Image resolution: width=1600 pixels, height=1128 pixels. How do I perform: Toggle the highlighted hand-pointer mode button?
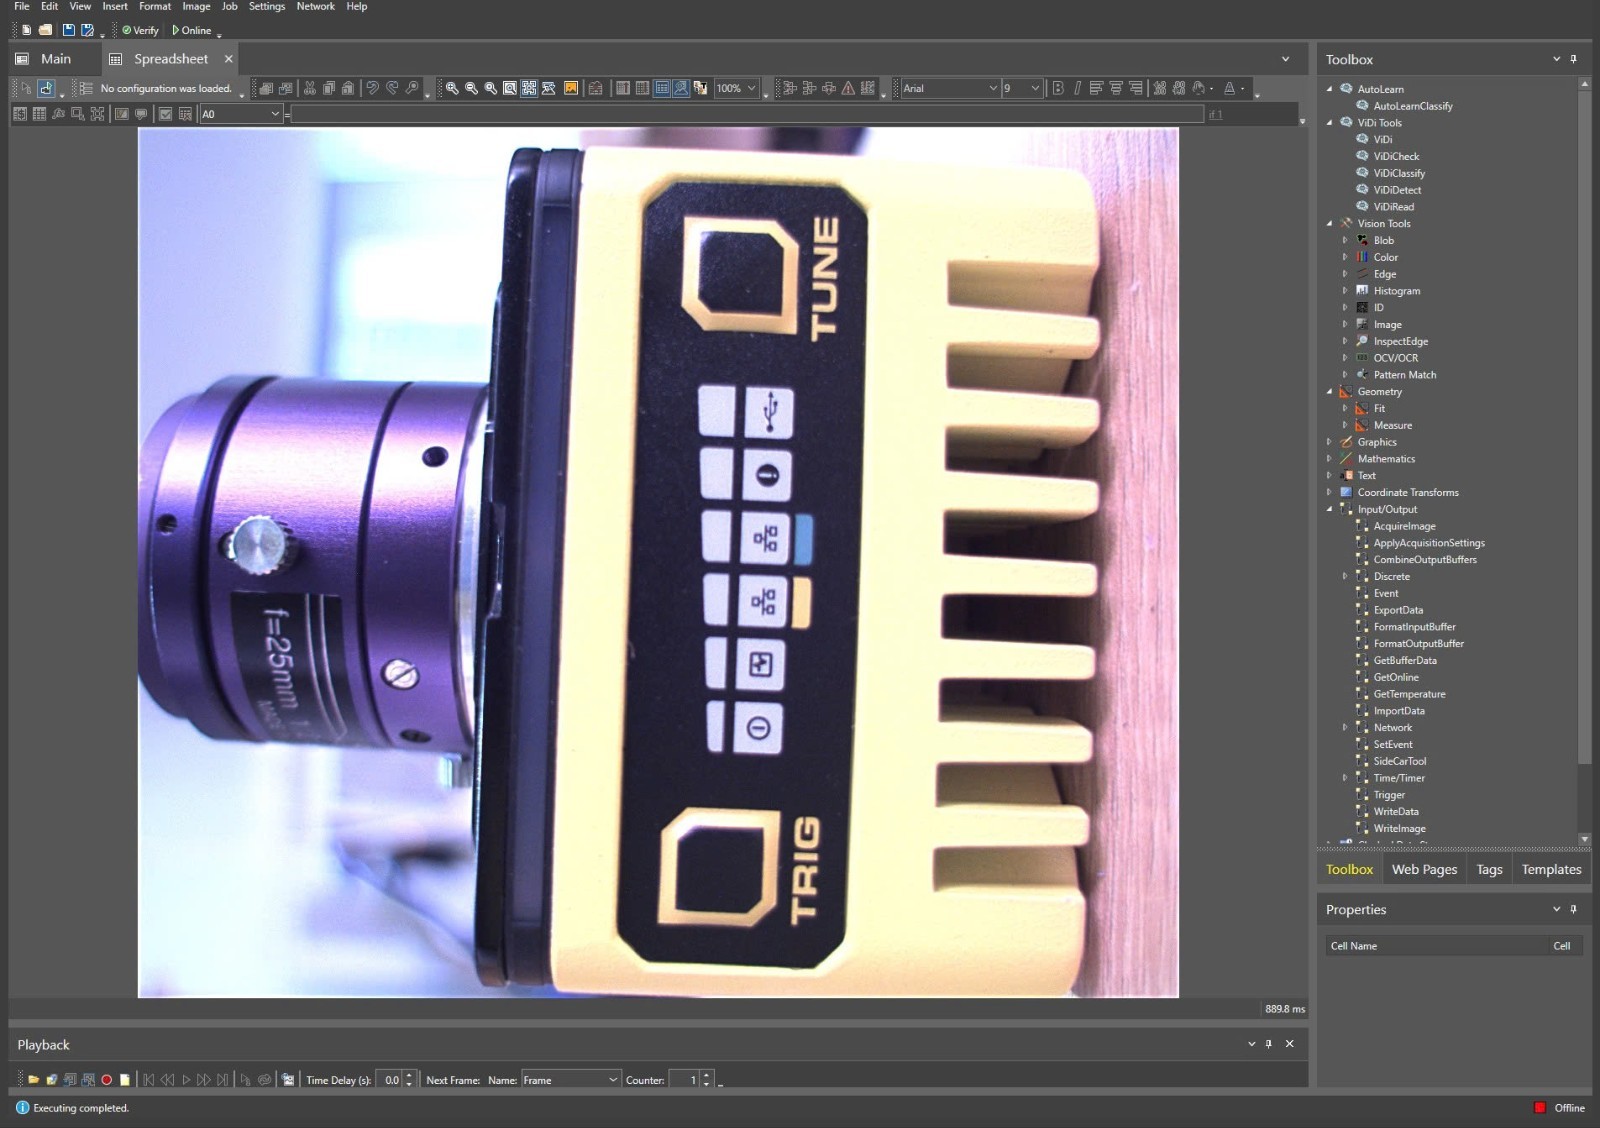[x=46, y=88]
